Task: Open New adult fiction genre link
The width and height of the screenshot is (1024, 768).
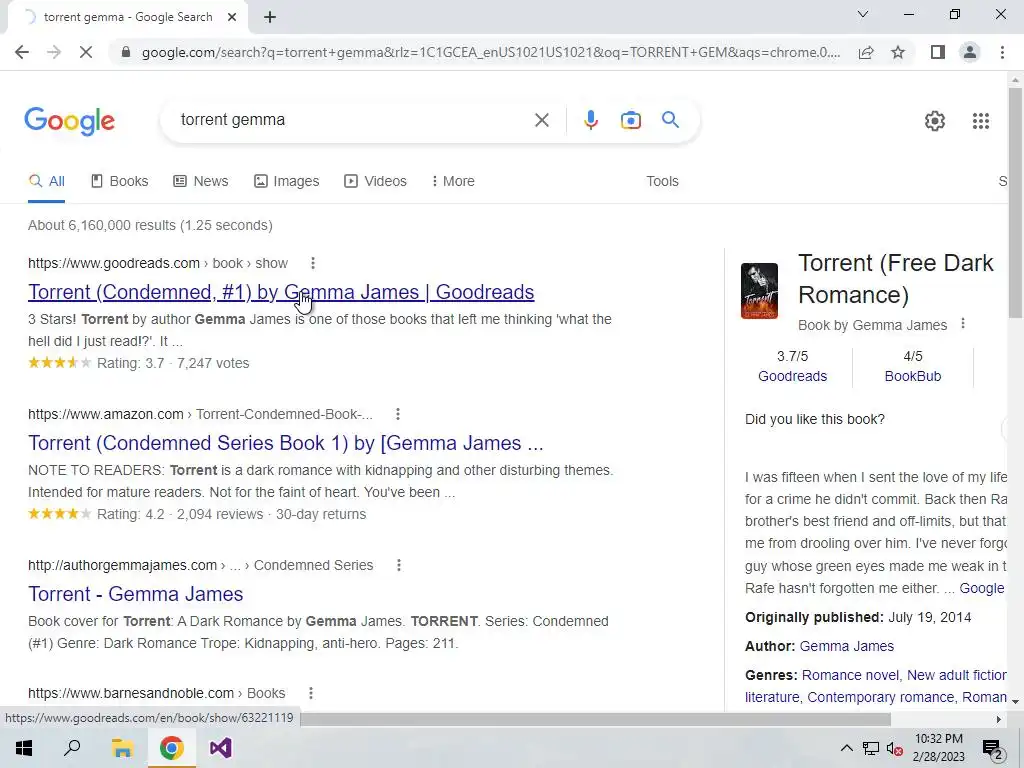Action: tap(956, 675)
